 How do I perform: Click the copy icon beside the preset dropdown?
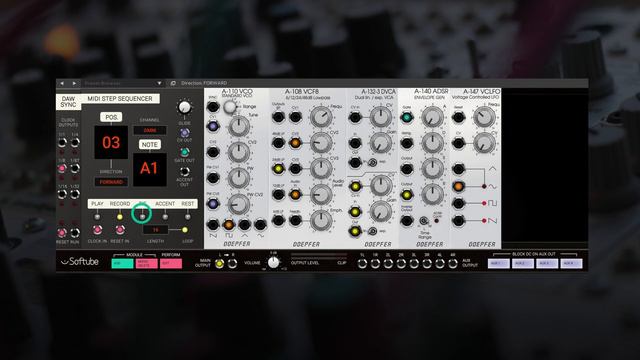point(173,83)
